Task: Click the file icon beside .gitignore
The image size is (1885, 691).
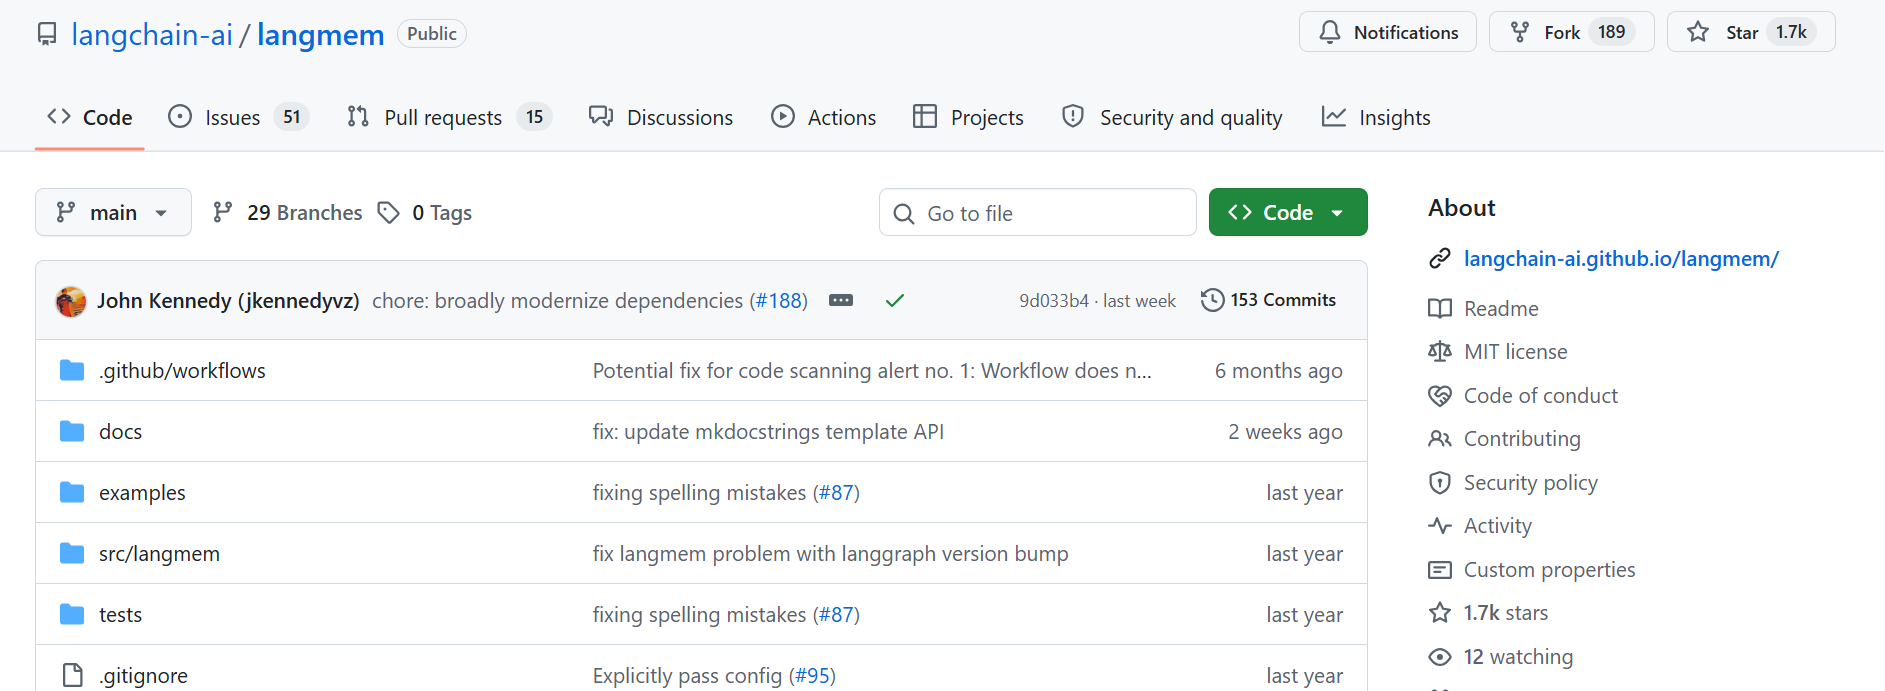Action: [72, 675]
